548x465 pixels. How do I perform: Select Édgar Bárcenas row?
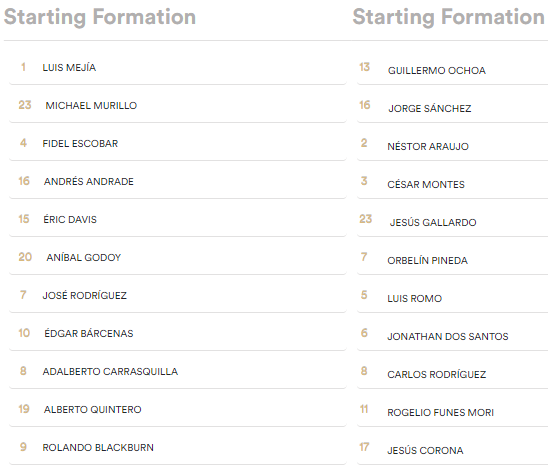[178, 333]
